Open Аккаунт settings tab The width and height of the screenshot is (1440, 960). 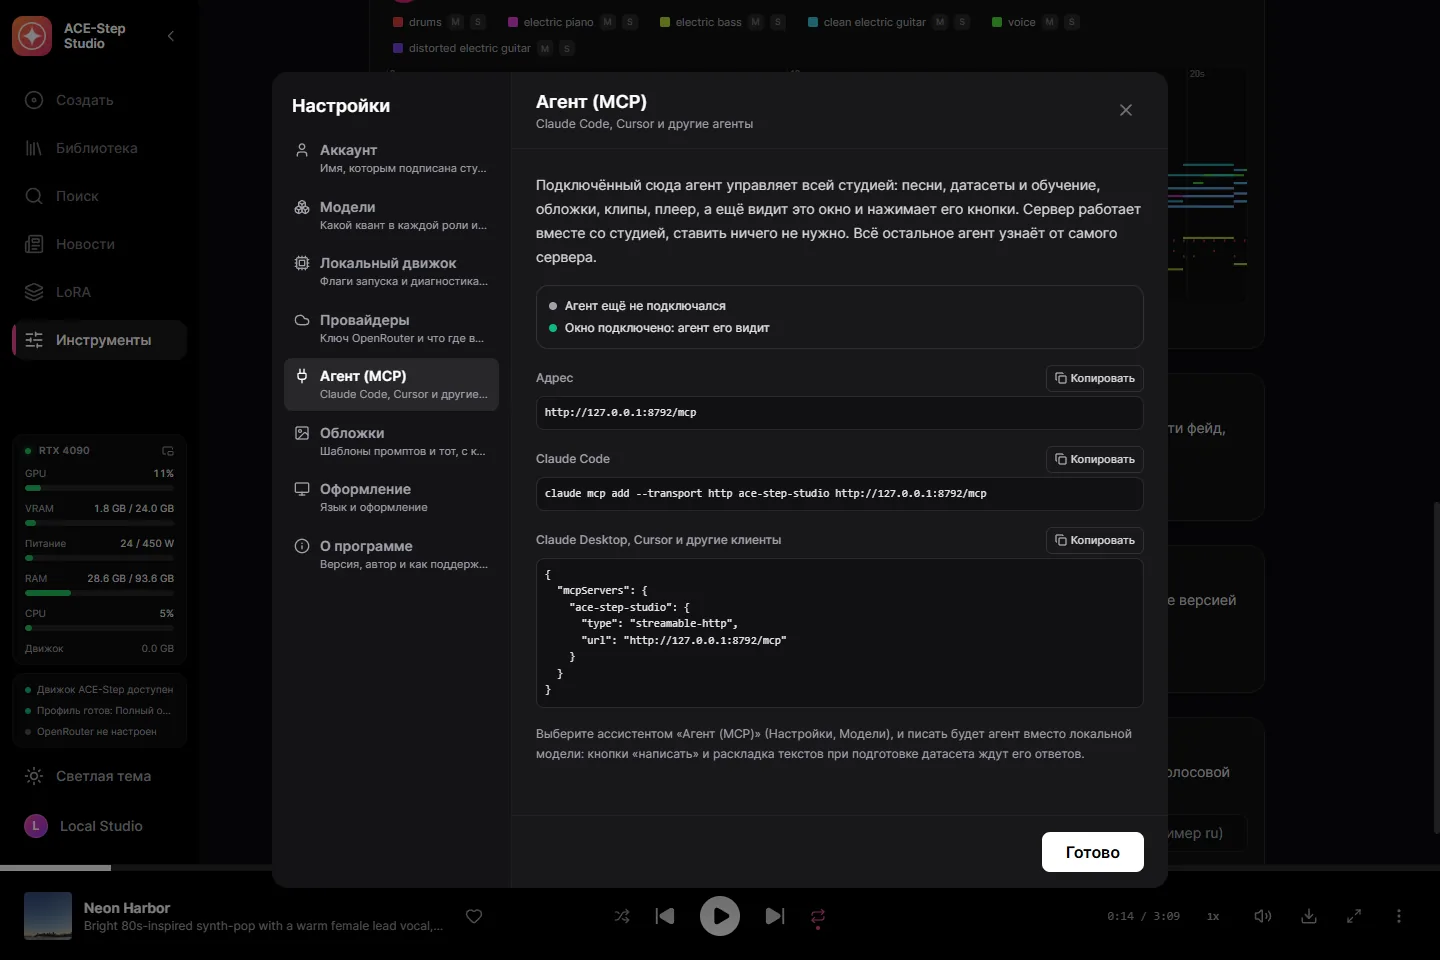(x=391, y=158)
